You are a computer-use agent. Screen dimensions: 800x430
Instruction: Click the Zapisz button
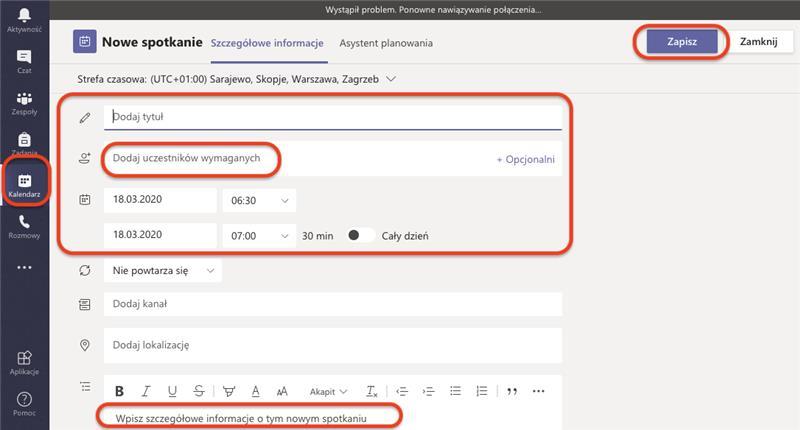[680, 42]
